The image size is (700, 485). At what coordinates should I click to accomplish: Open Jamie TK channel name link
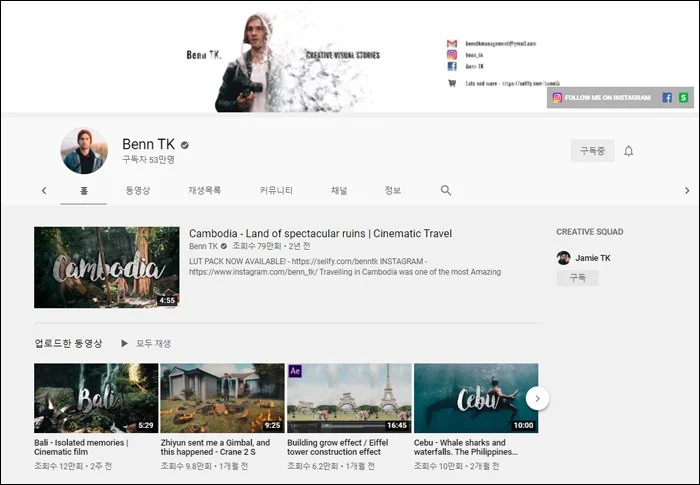(x=592, y=258)
